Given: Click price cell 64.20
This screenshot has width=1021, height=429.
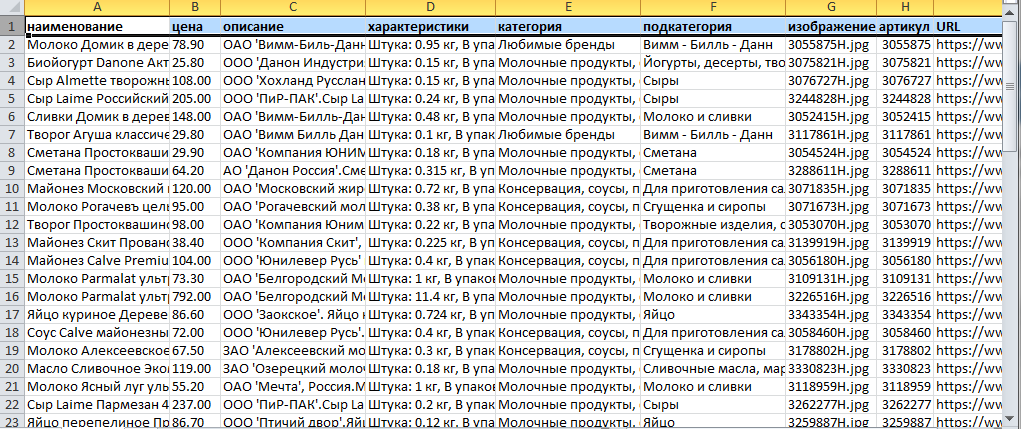Looking at the screenshot, I should (195, 171).
